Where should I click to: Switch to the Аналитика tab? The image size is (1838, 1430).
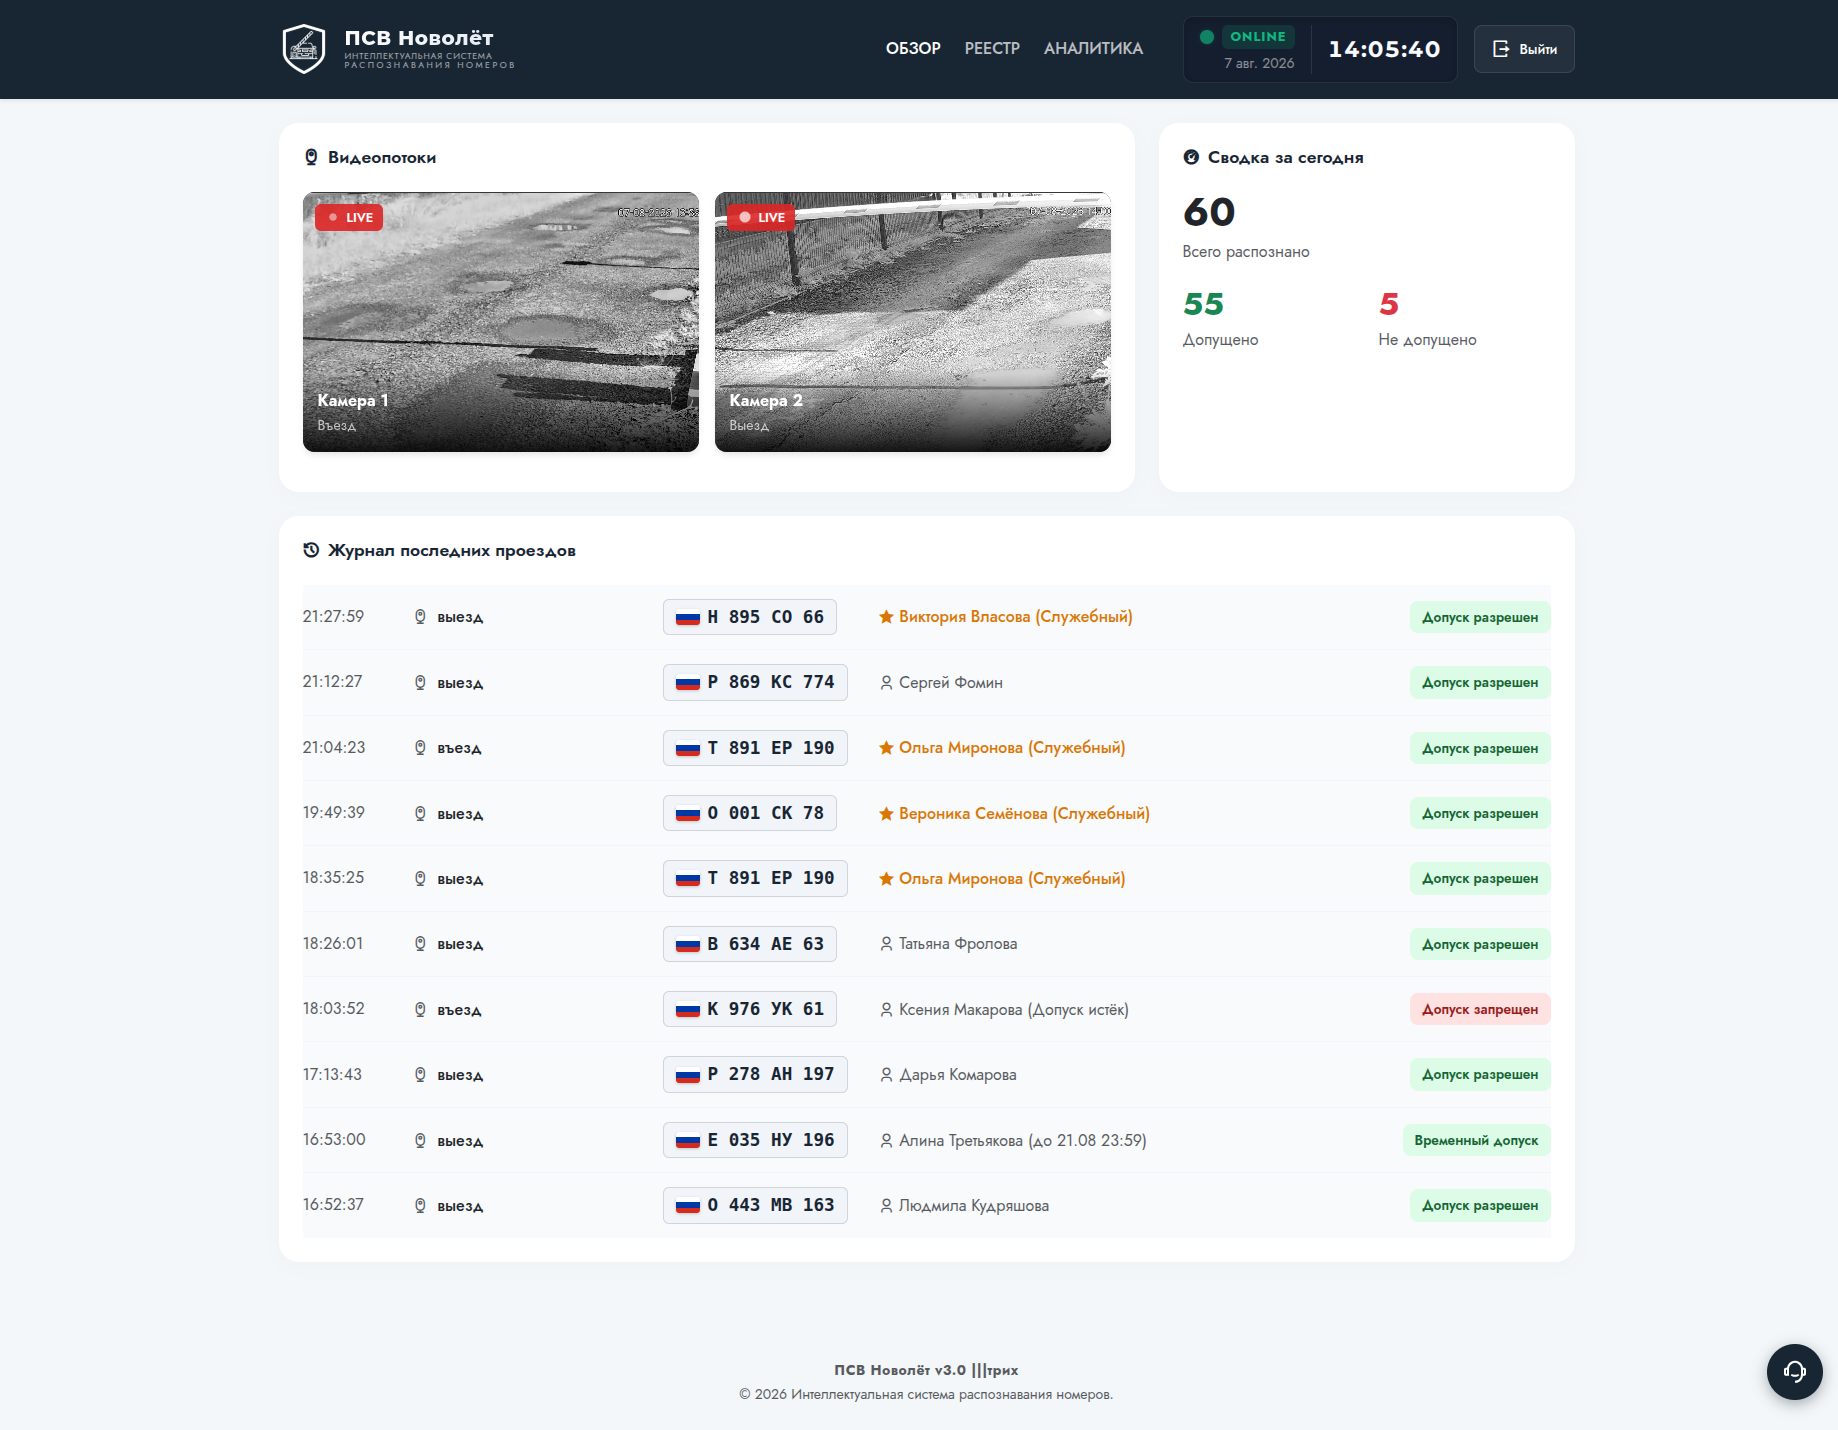pos(1093,48)
